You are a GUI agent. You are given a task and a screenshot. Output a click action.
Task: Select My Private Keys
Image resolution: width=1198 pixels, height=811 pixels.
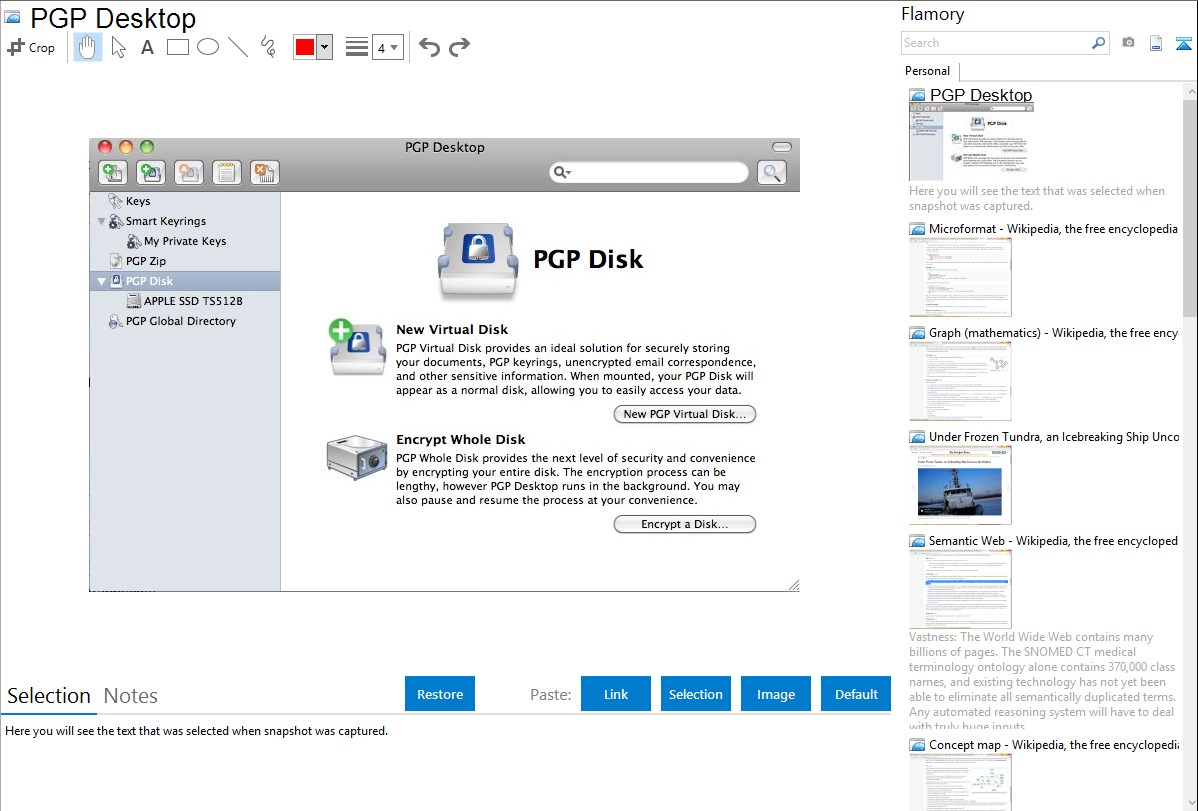pos(185,241)
